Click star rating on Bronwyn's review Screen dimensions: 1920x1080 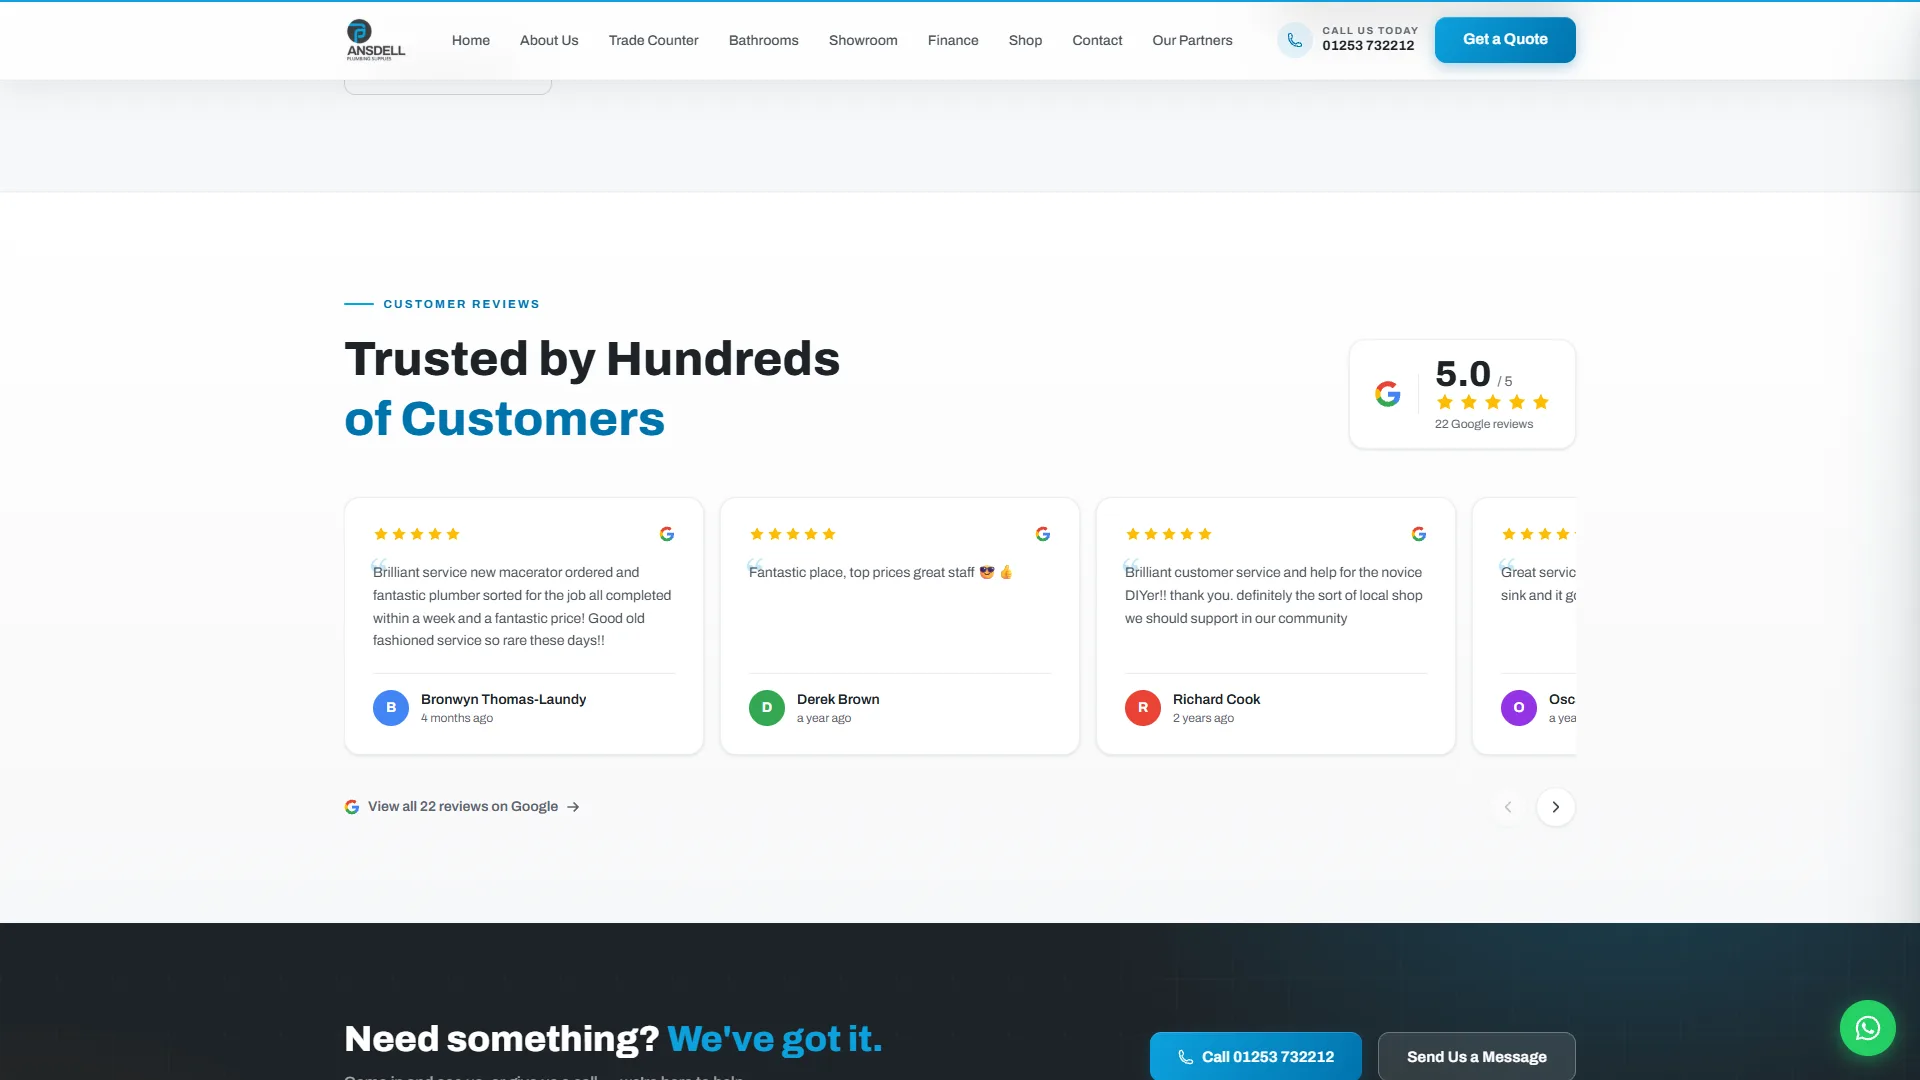coord(417,534)
